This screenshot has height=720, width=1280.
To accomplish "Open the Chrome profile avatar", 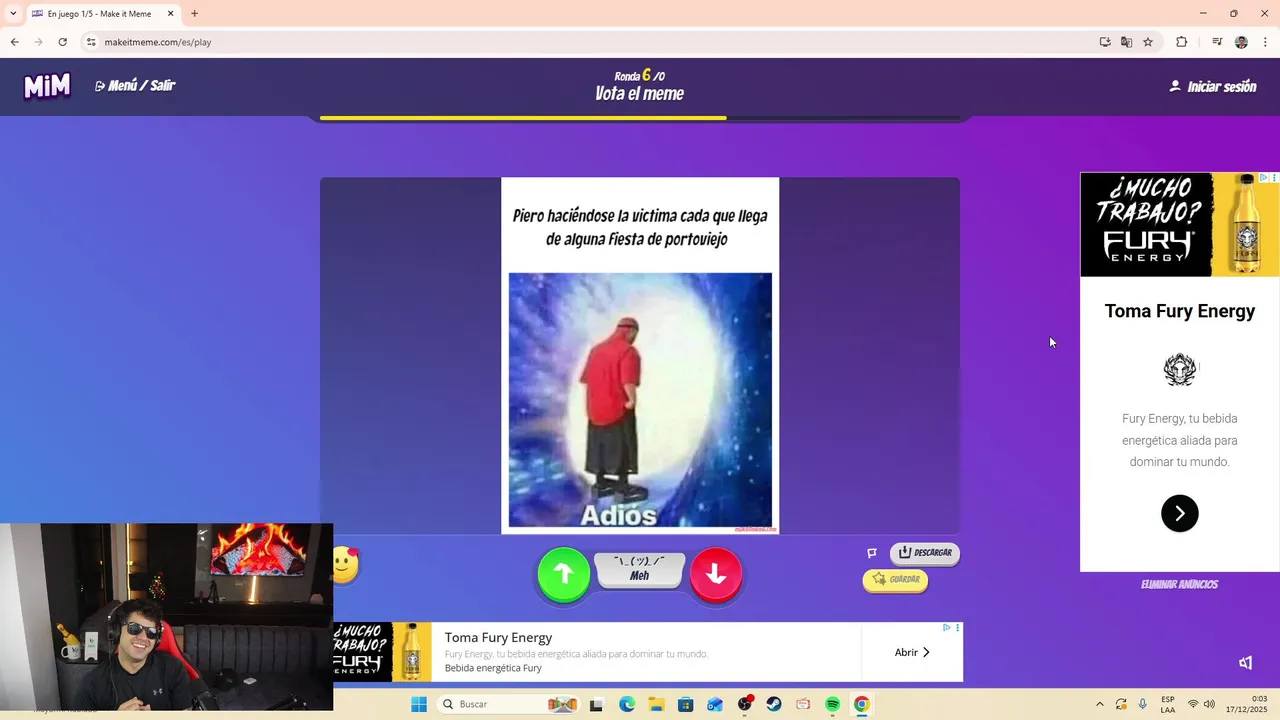I will pos(1241,42).
